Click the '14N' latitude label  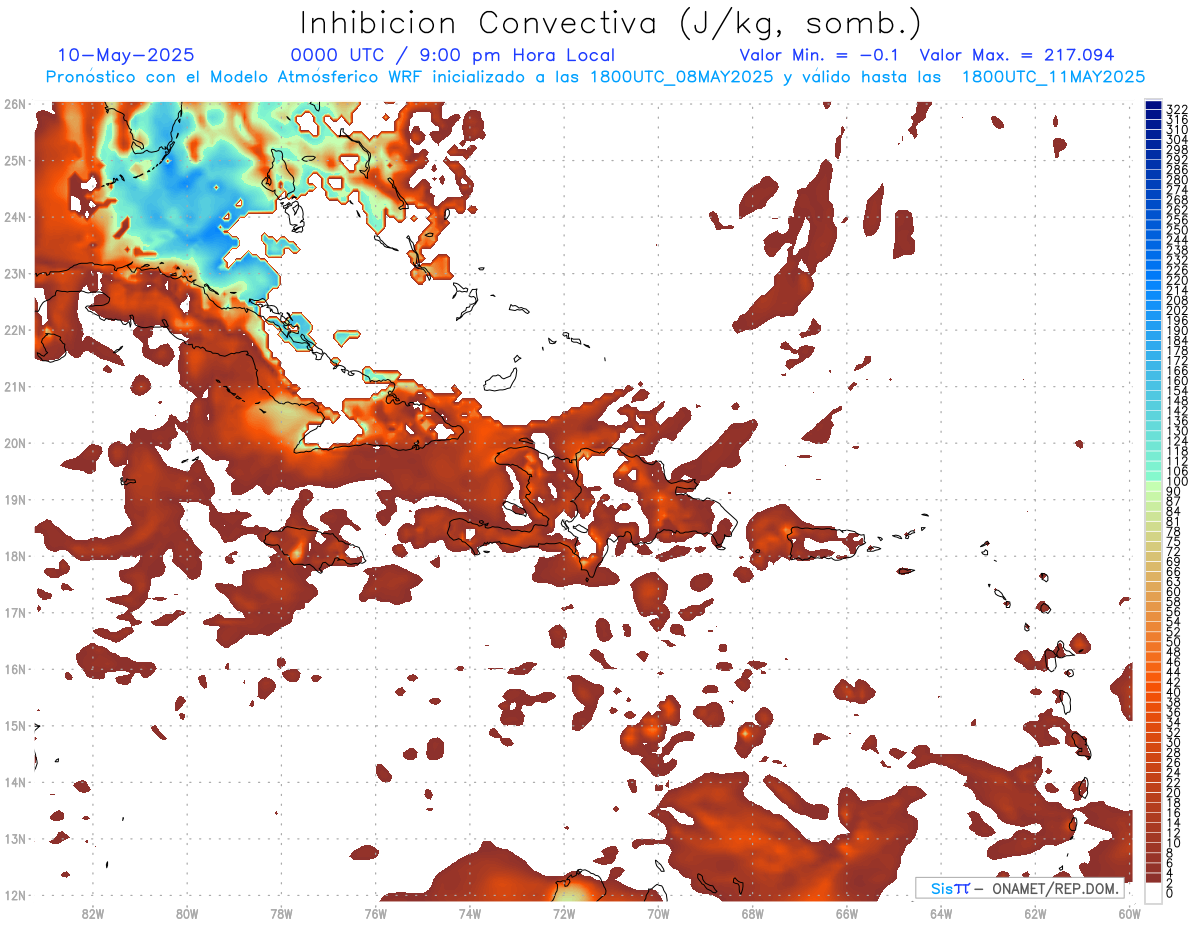(x=14, y=782)
